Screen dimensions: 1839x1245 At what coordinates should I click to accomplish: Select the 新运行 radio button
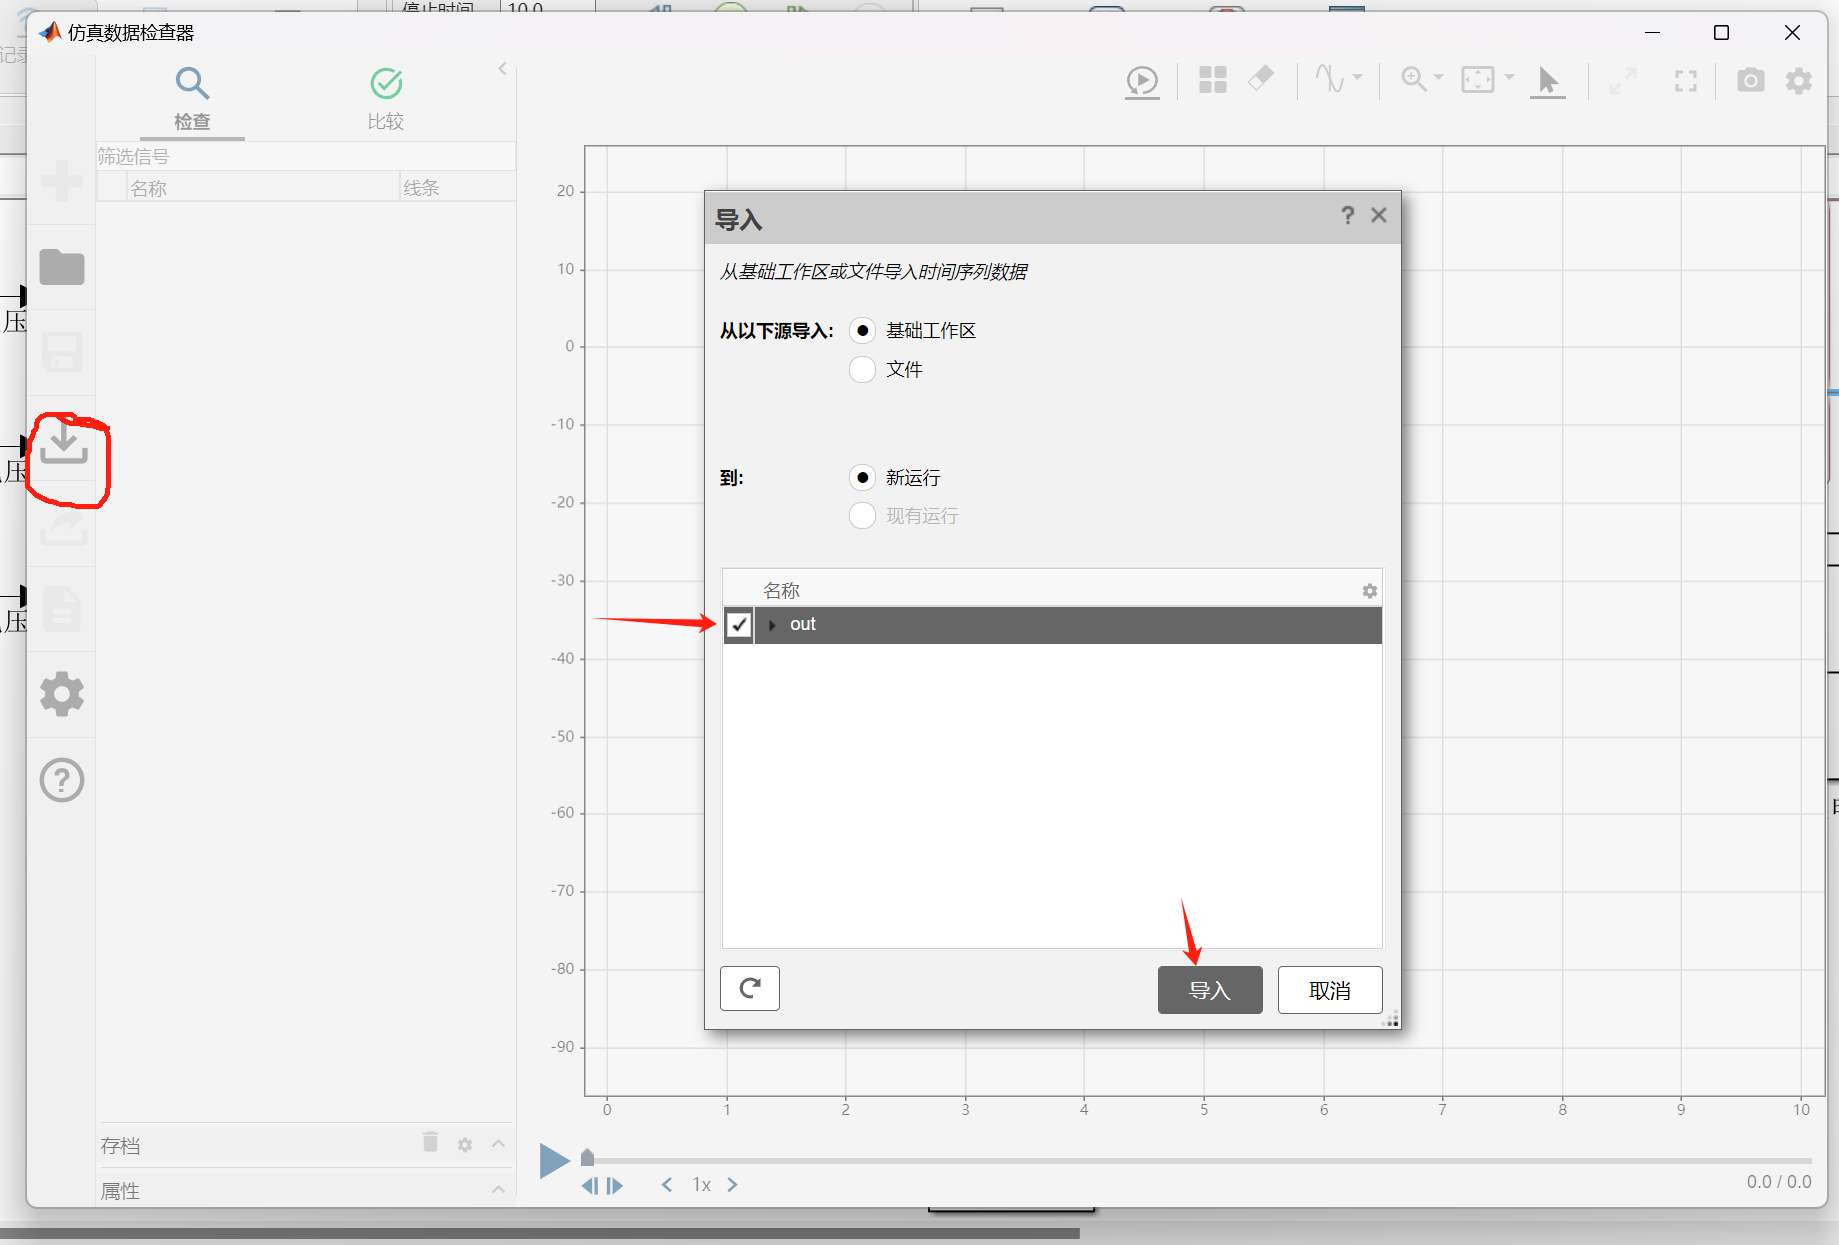tap(862, 478)
